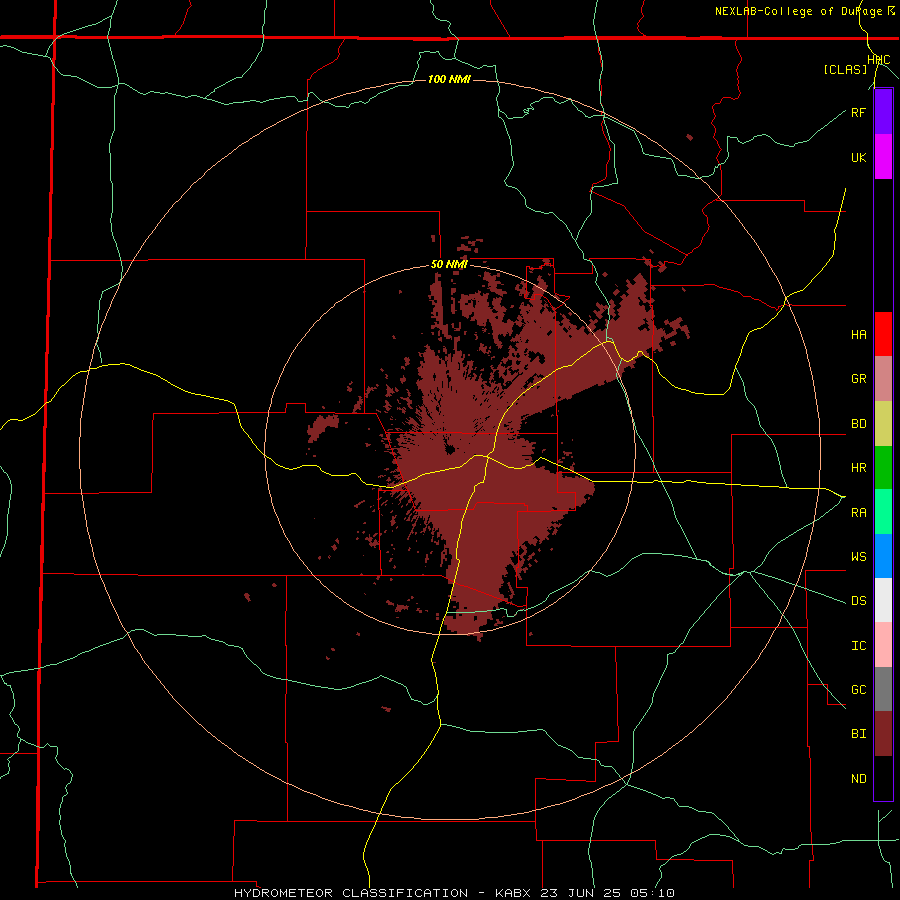Image resolution: width=900 pixels, height=900 pixels.
Task: Click the BD legend label
Action: tap(858, 424)
